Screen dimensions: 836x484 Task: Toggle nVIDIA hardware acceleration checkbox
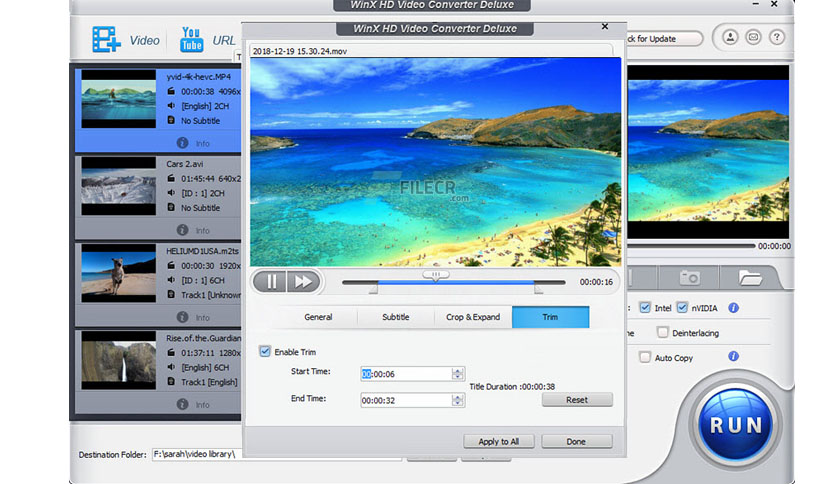pyautogui.click(x=682, y=308)
